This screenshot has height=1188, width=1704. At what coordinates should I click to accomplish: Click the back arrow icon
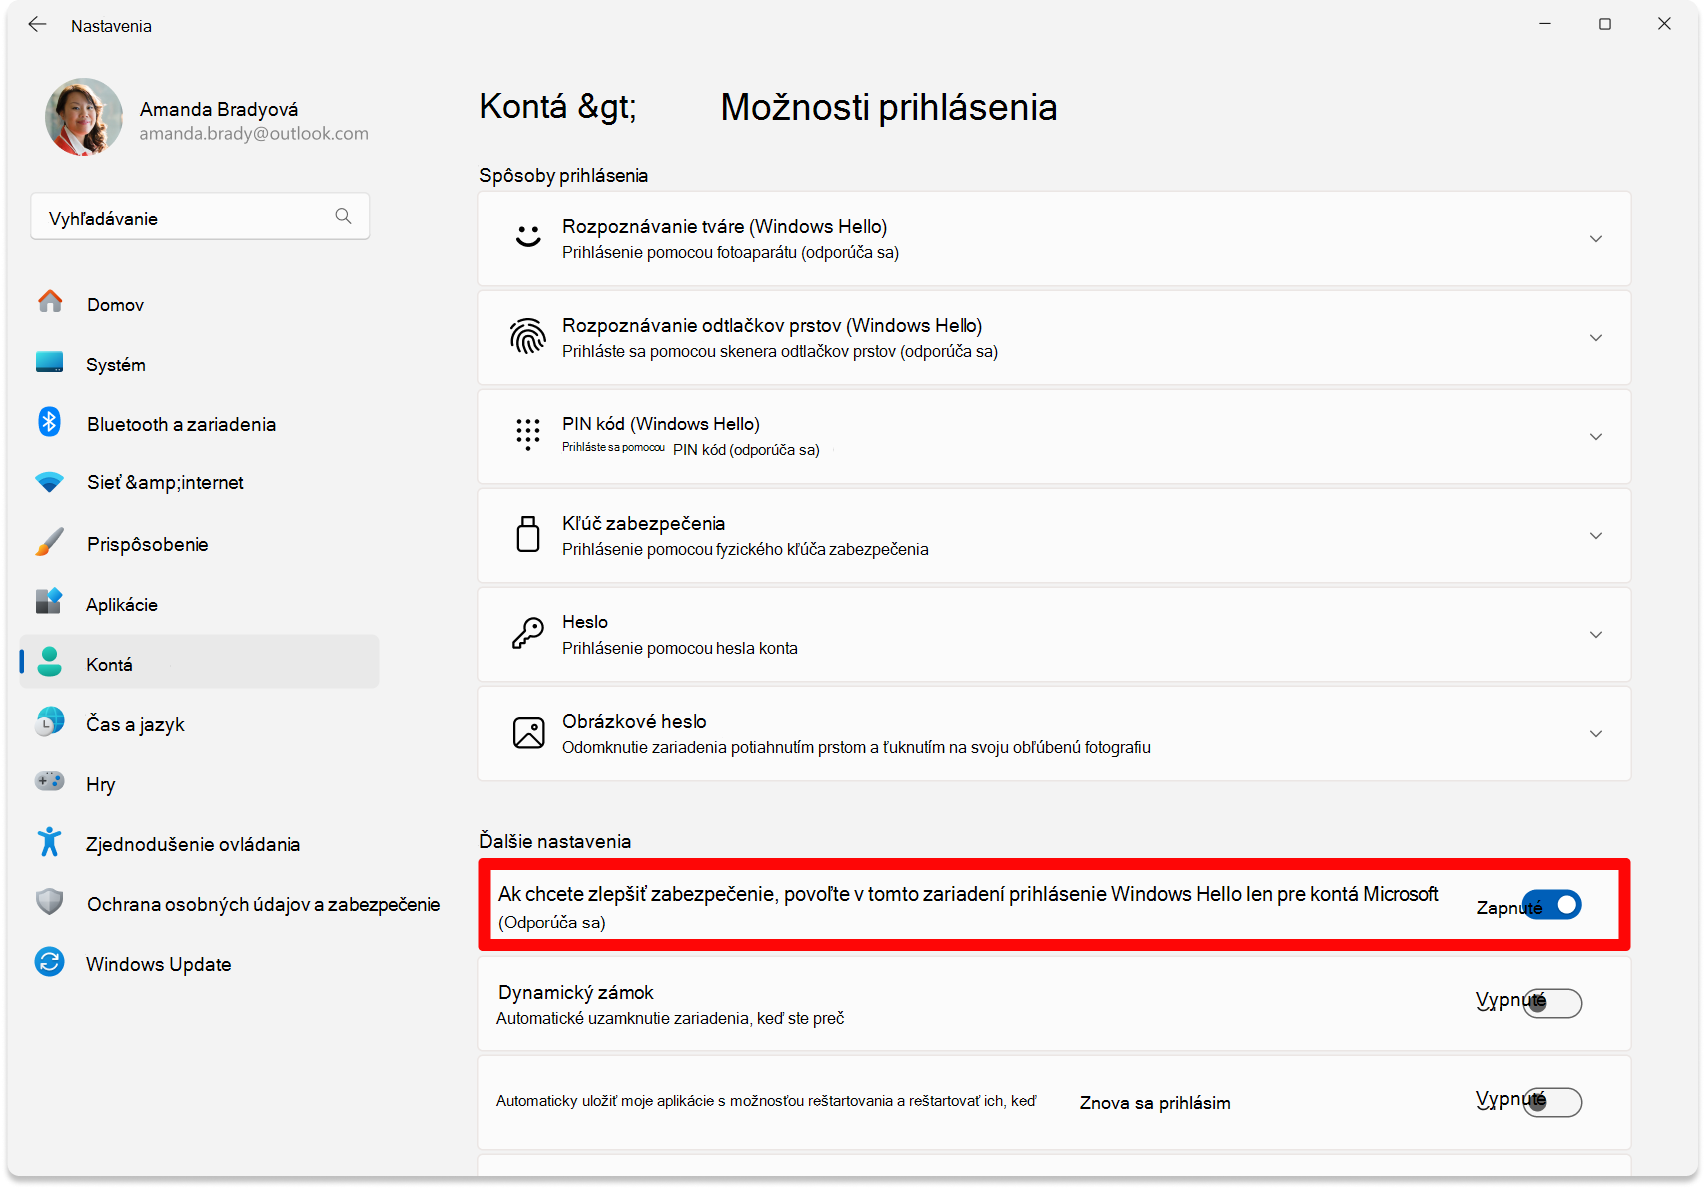38,25
